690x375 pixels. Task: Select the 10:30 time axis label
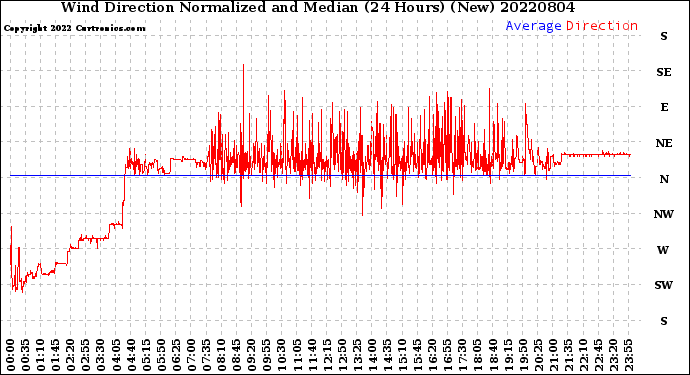point(282,355)
